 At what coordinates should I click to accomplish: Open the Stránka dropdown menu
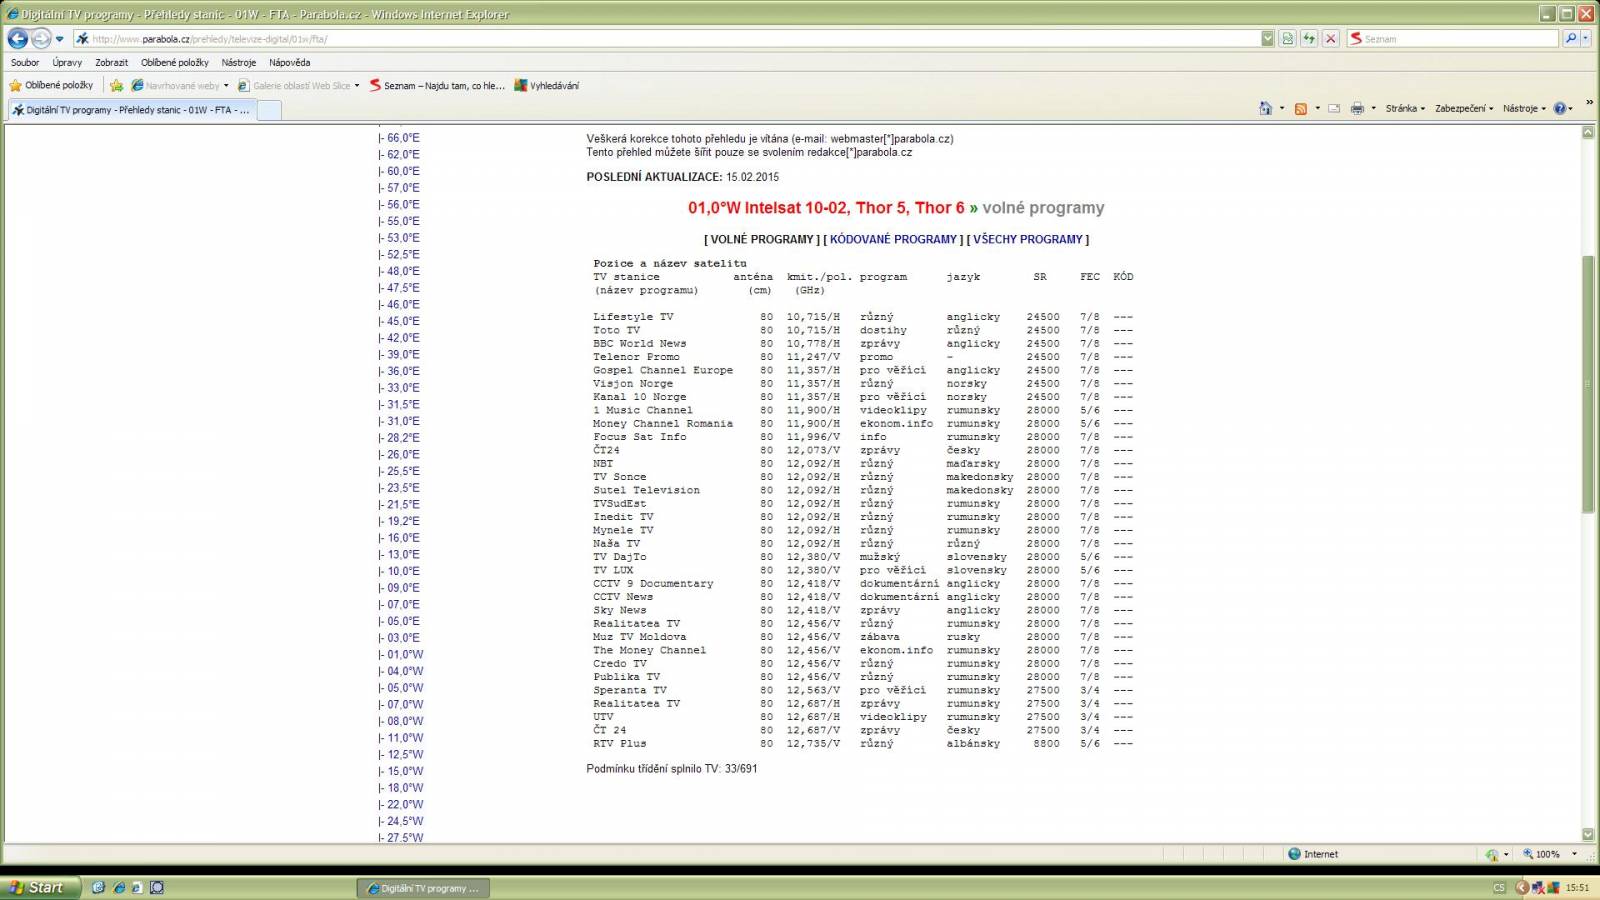coord(1405,108)
